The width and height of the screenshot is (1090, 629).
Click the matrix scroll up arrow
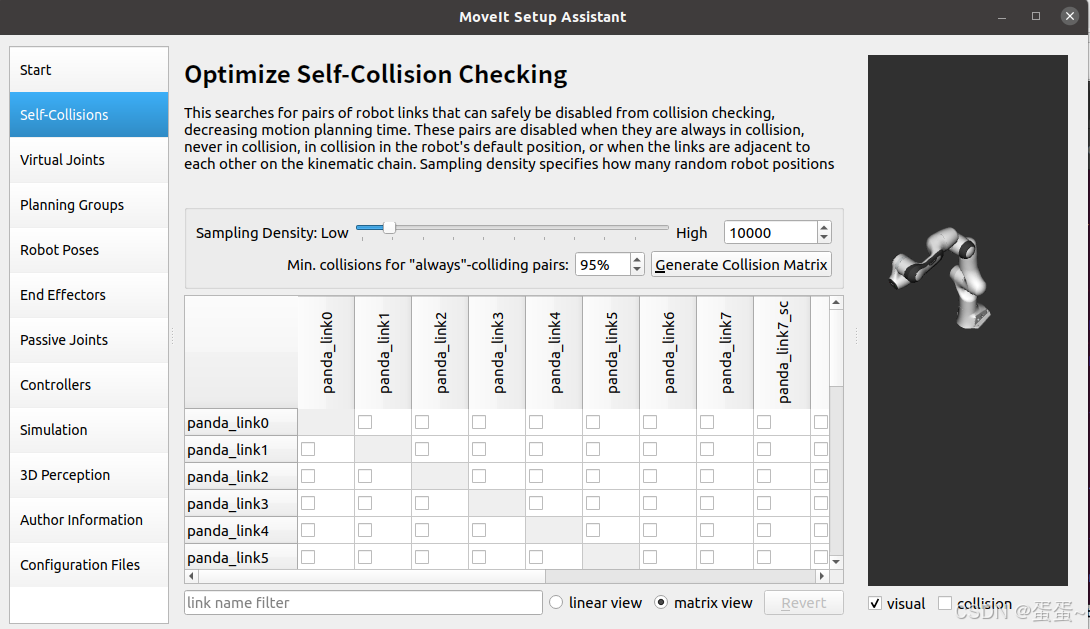click(x=836, y=303)
